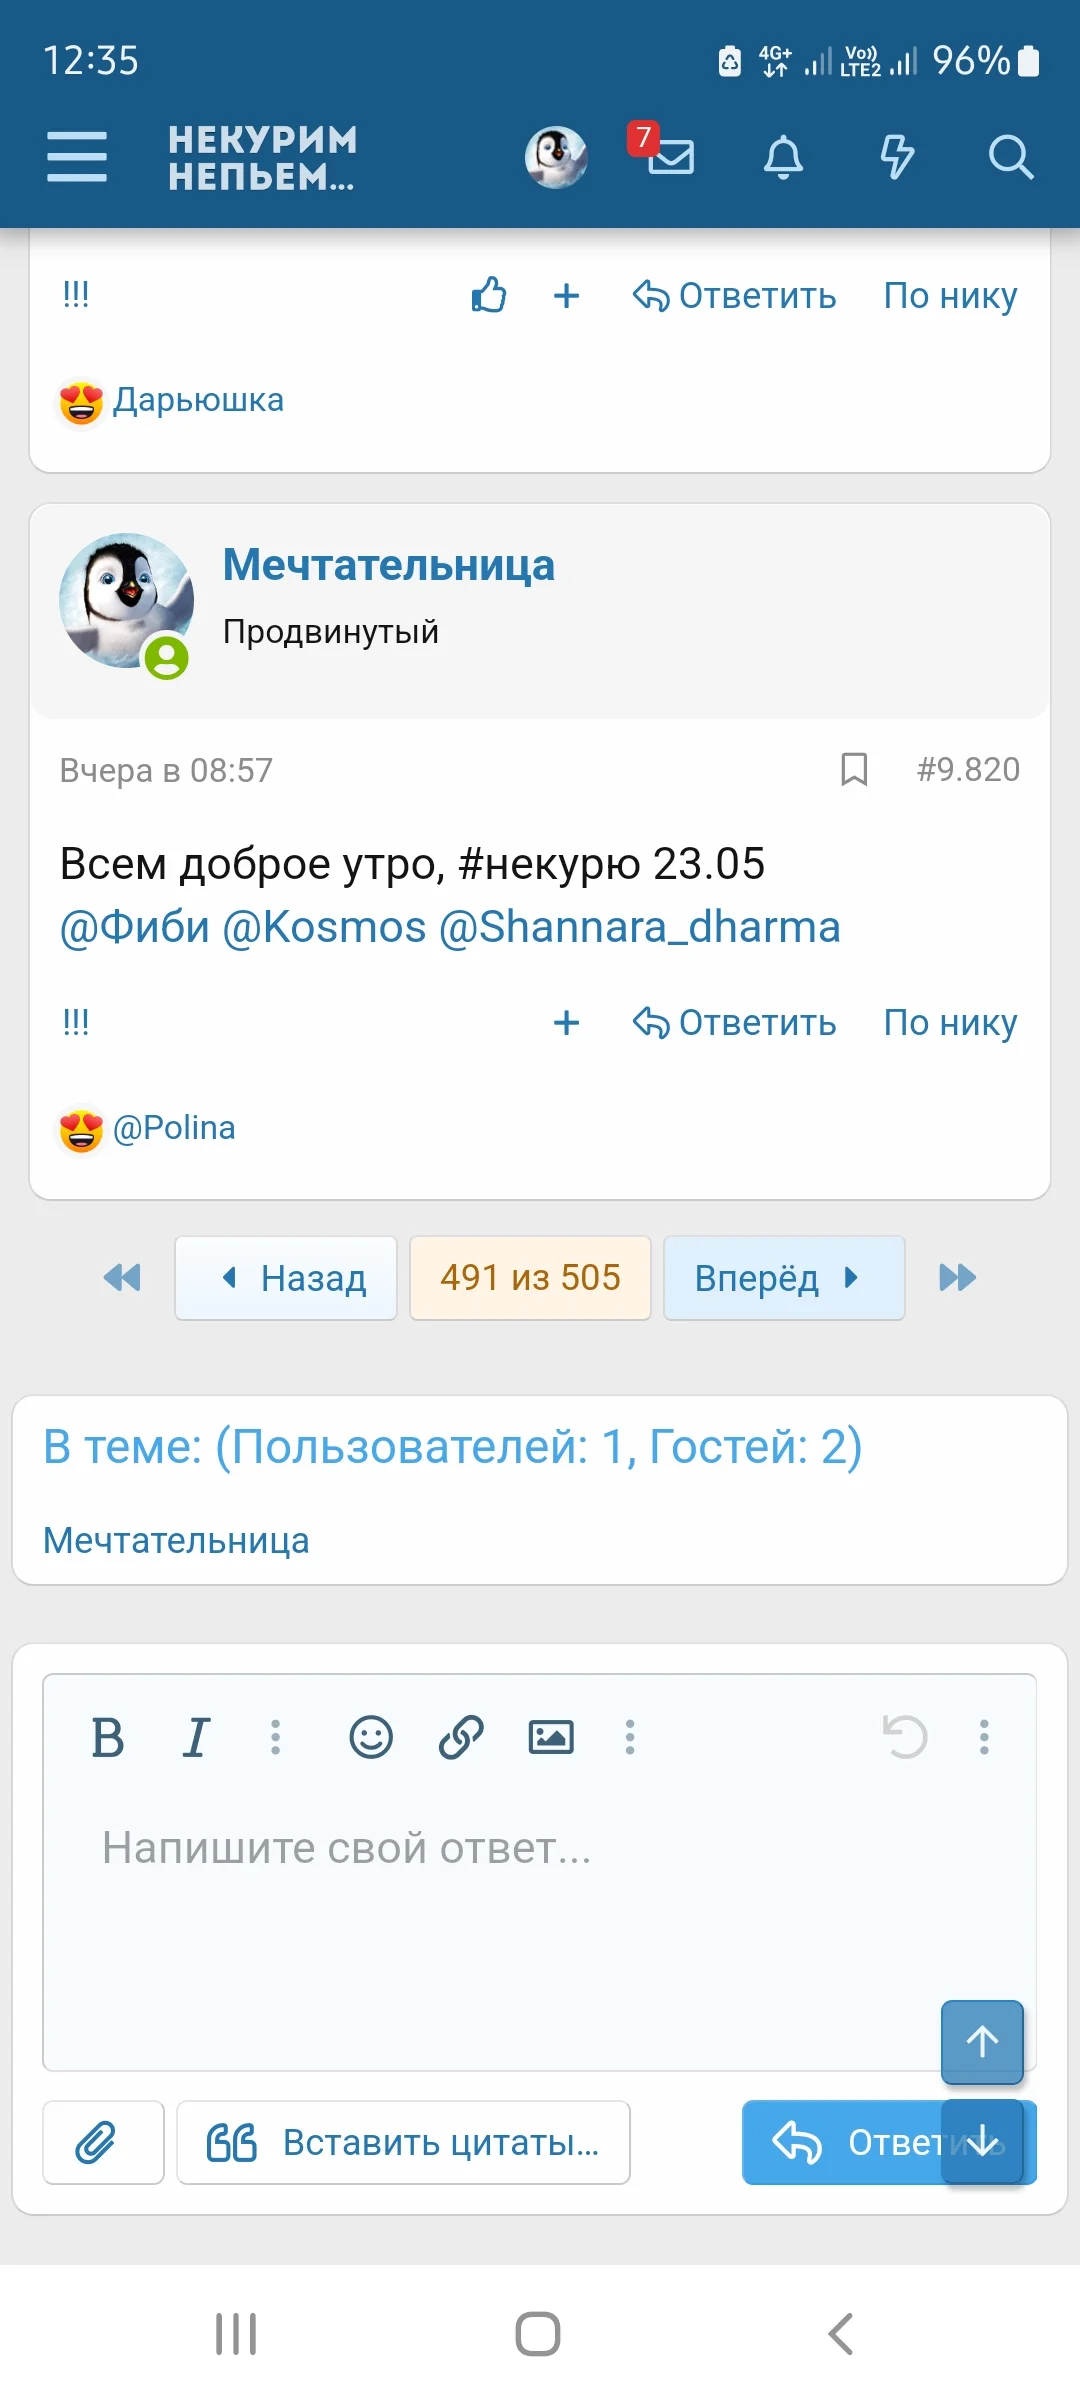This screenshot has width=1080, height=2400.
Task: Type in the Напишите свой ответ field
Action: coord(490,1900)
